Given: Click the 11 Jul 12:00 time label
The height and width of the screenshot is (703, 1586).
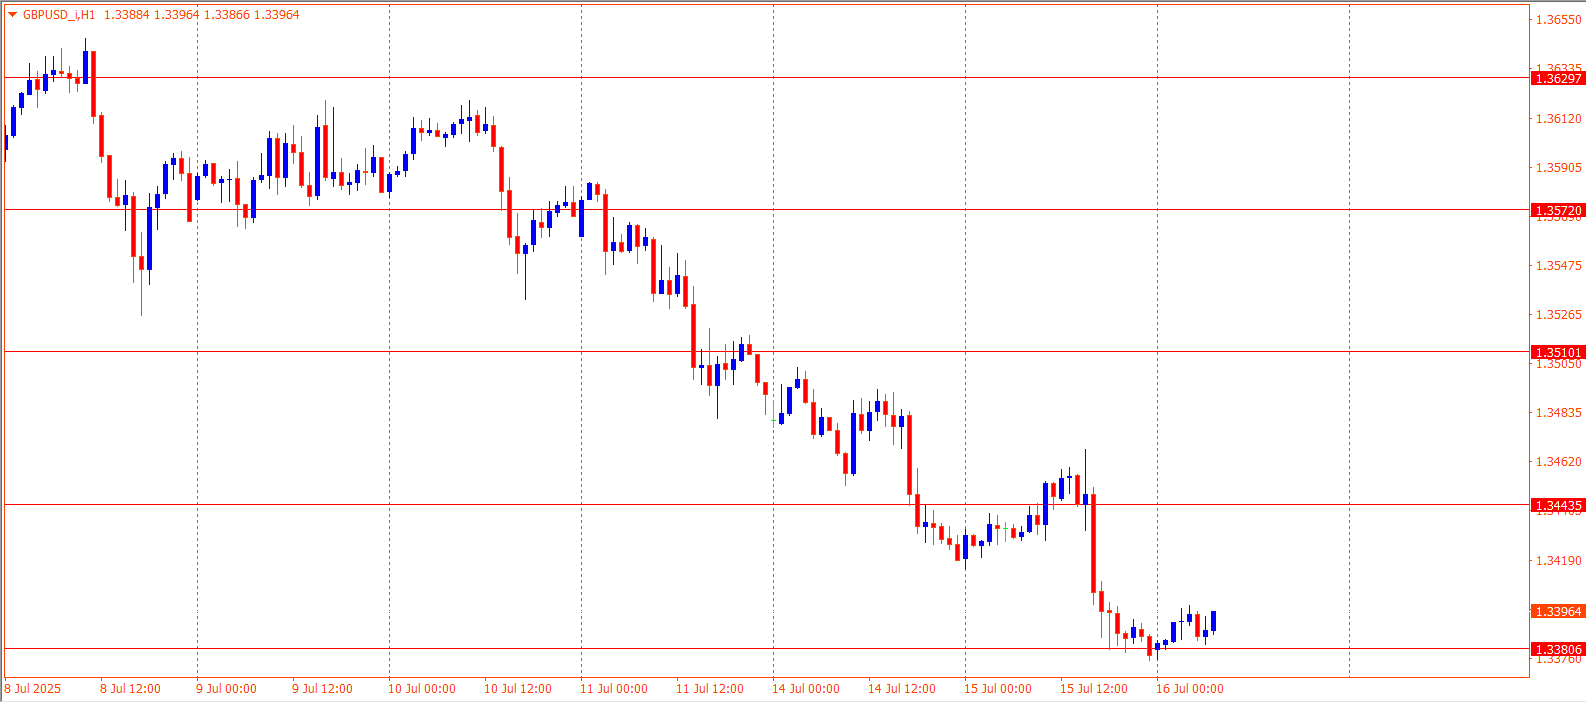Looking at the screenshot, I should [x=710, y=689].
